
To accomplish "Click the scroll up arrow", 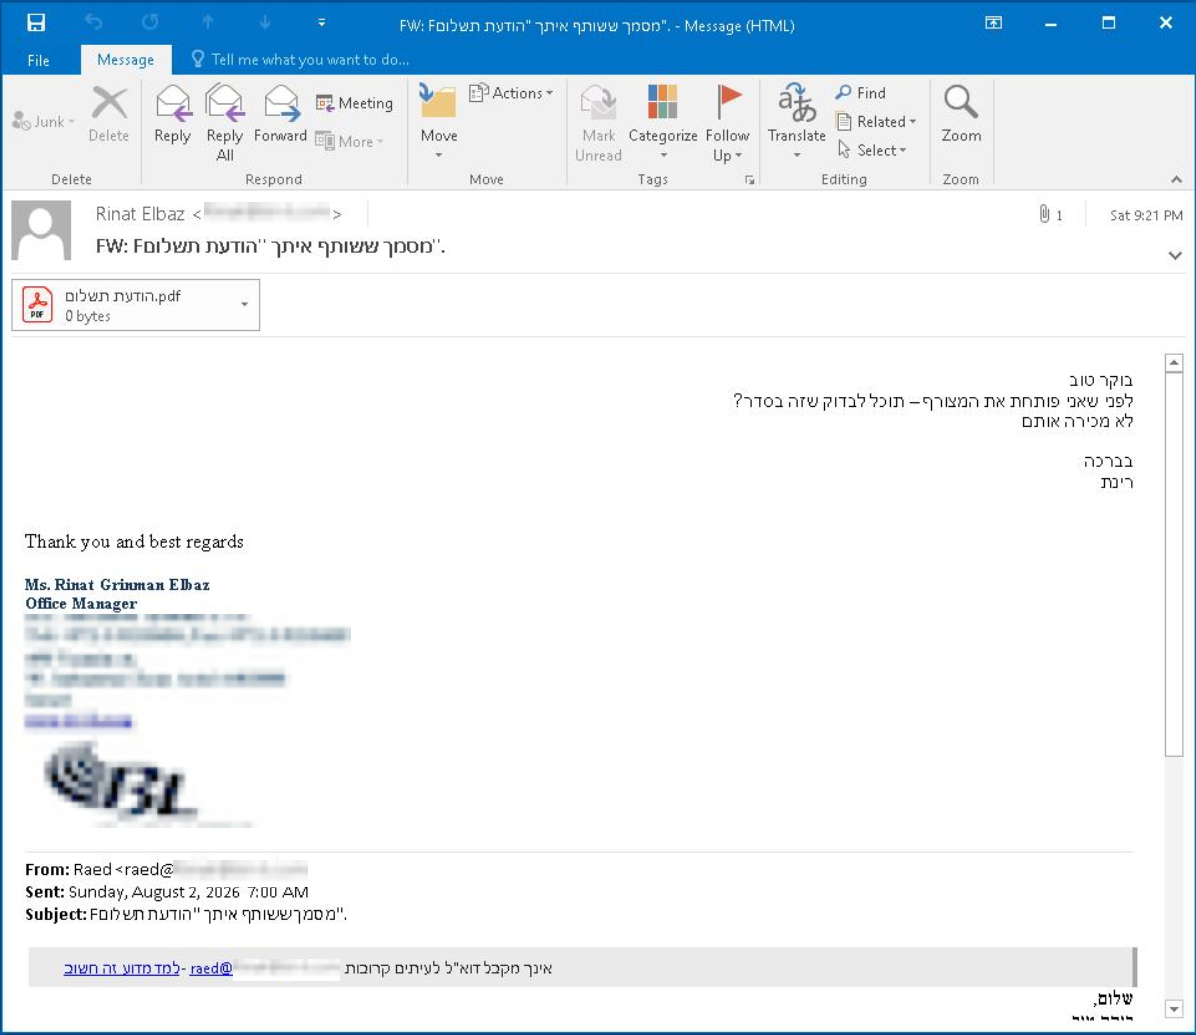I will pyautogui.click(x=1174, y=363).
